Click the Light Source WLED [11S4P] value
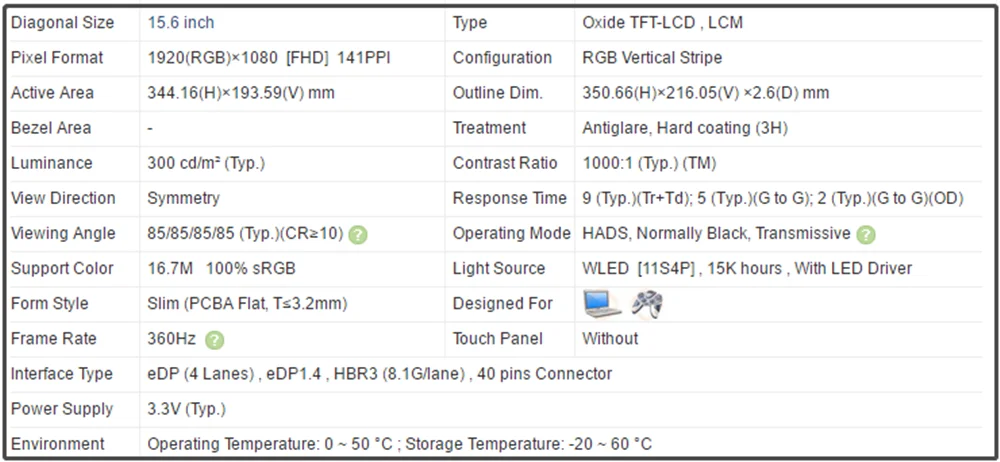This screenshot has width=1000, height=462. point(747,269)
